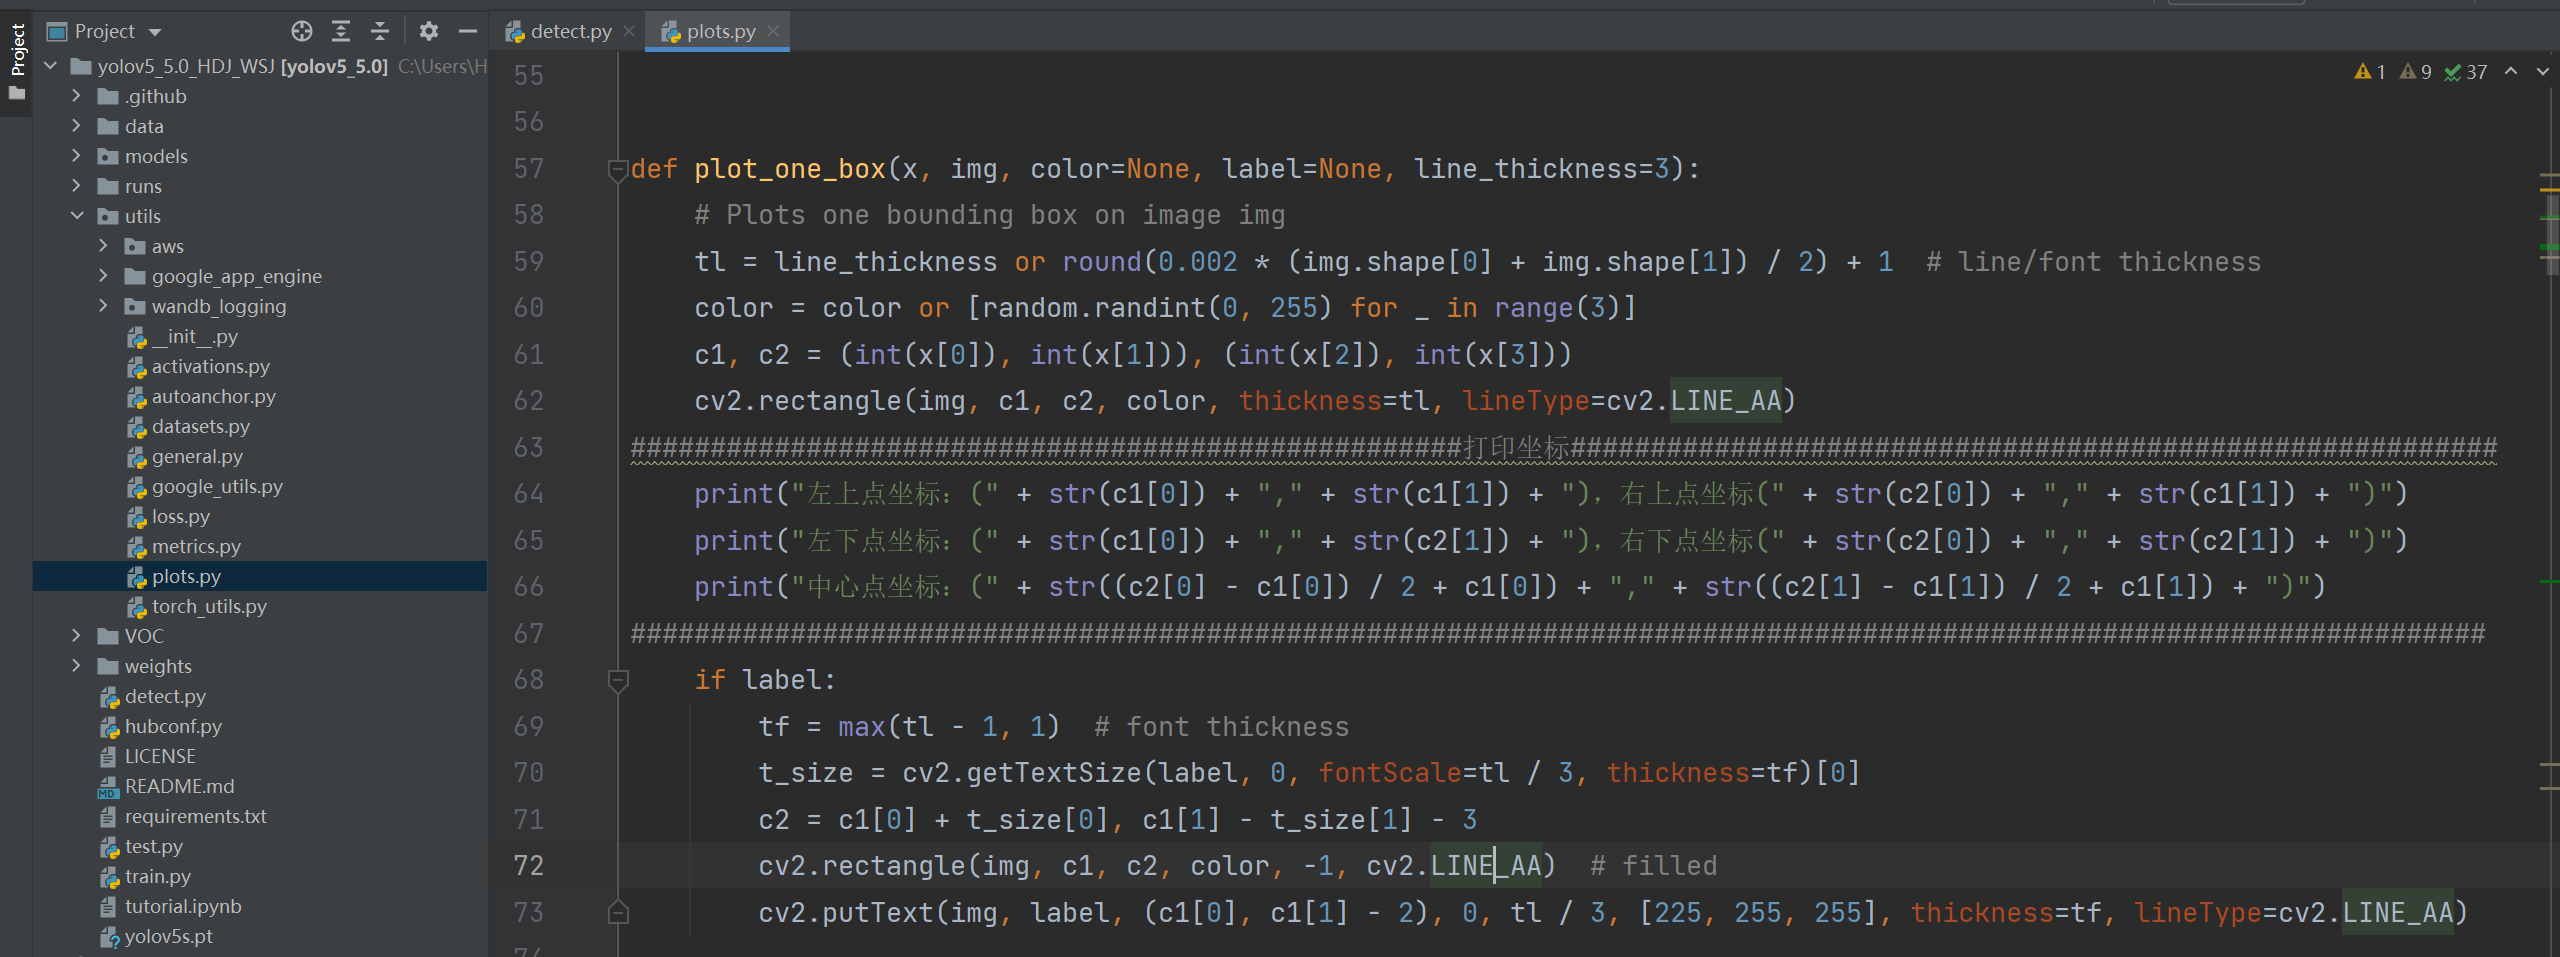Click the Expand All icon in Project toolbar

pyautogui.click(x=341, y=31)
